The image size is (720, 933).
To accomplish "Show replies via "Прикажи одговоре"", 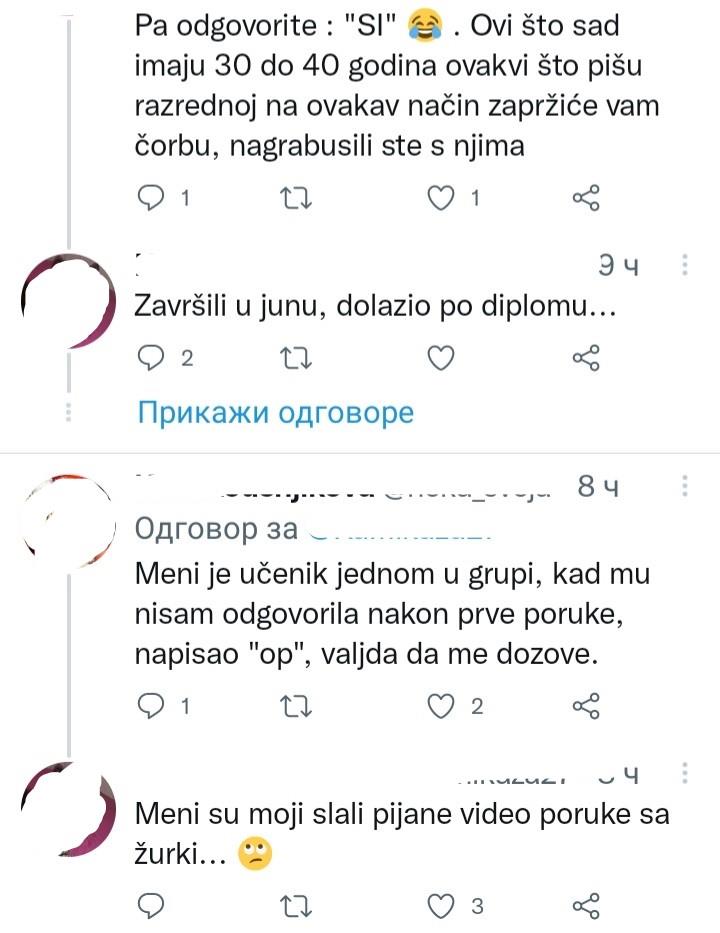I will point(275,412).
